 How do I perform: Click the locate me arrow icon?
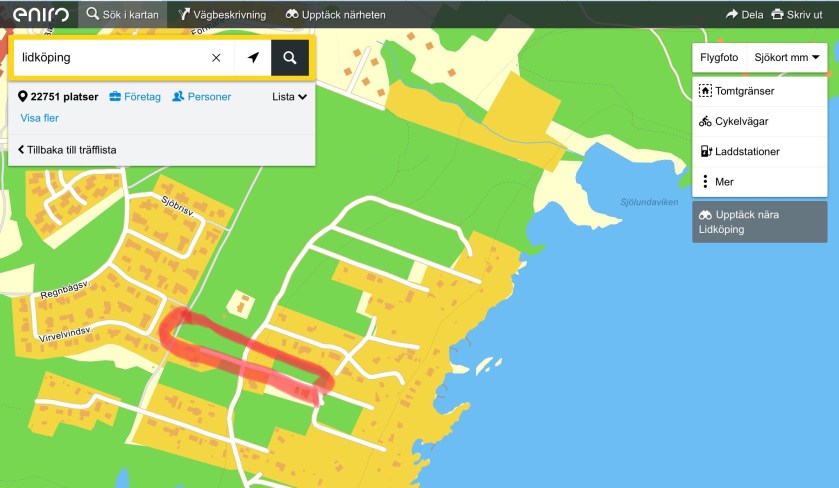253,58
